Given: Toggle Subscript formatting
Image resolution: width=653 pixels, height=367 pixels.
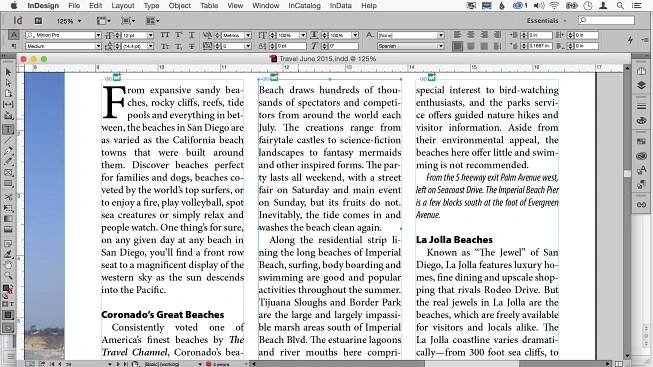Looking at the screenshot, I should [179, 46].
